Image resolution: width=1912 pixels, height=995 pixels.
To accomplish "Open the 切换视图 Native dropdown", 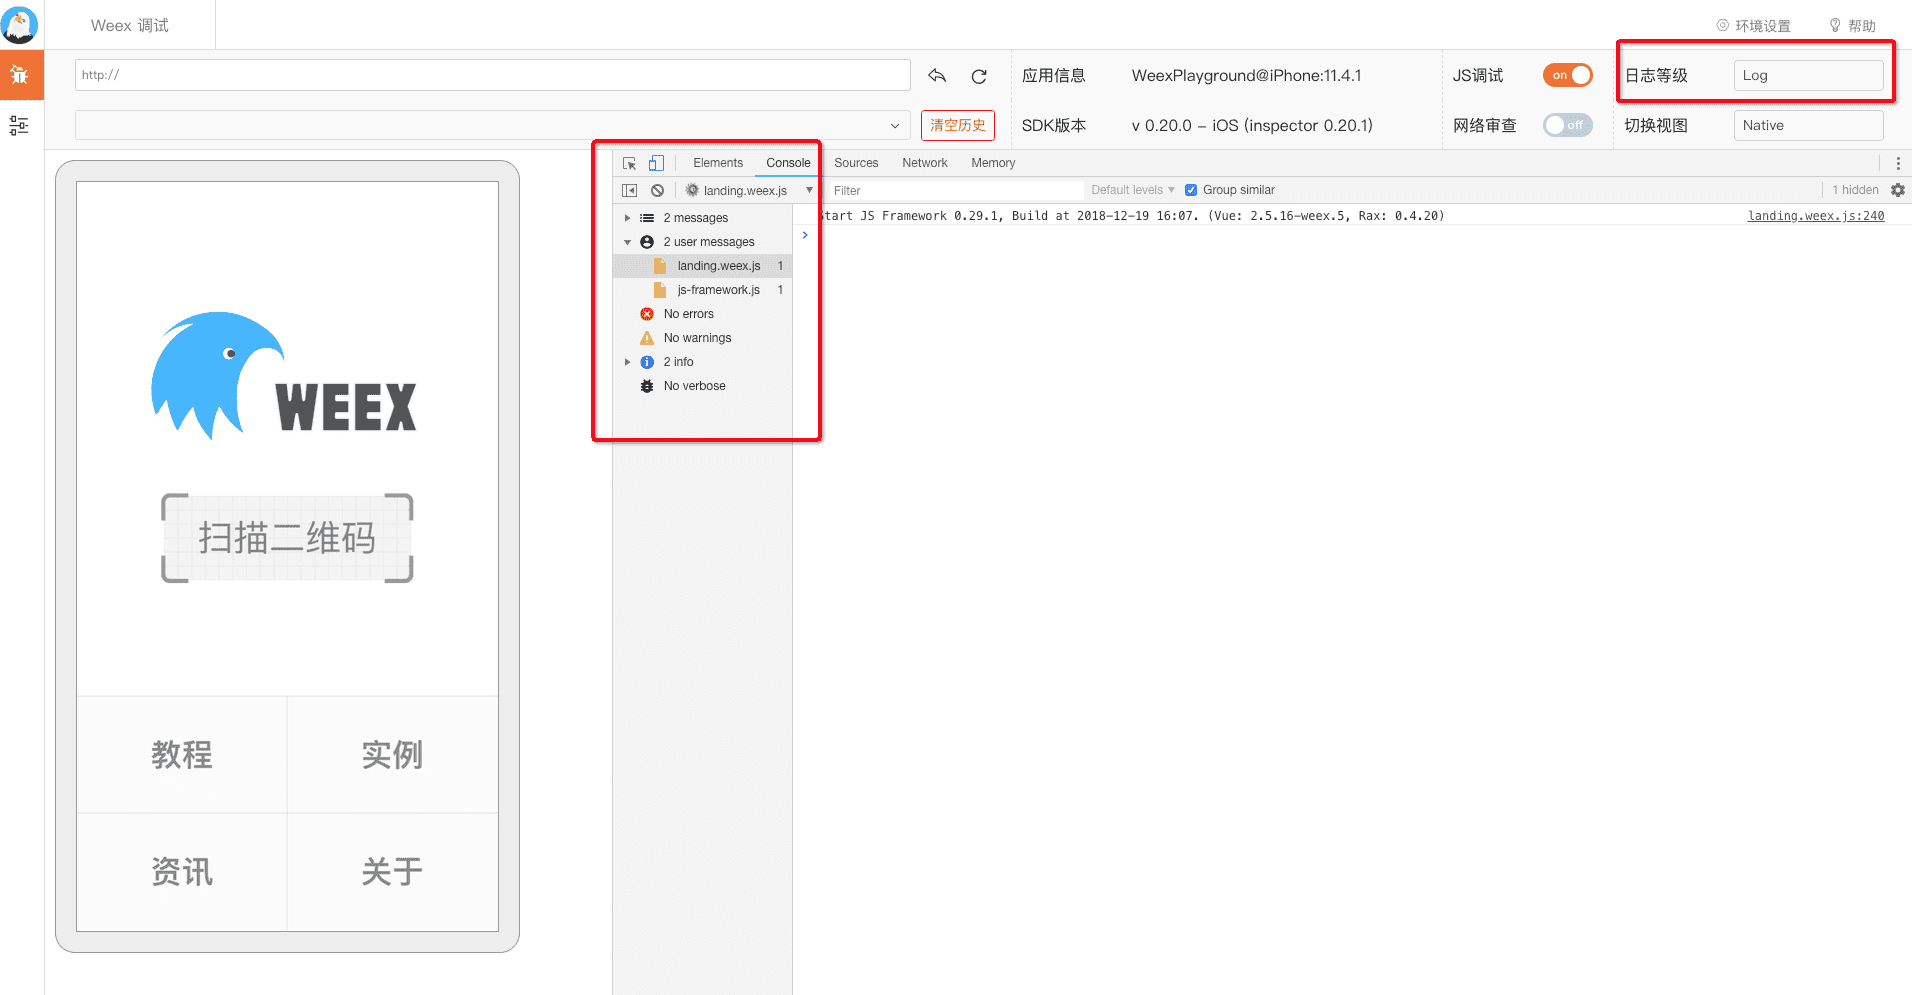I will point(1808,125).
